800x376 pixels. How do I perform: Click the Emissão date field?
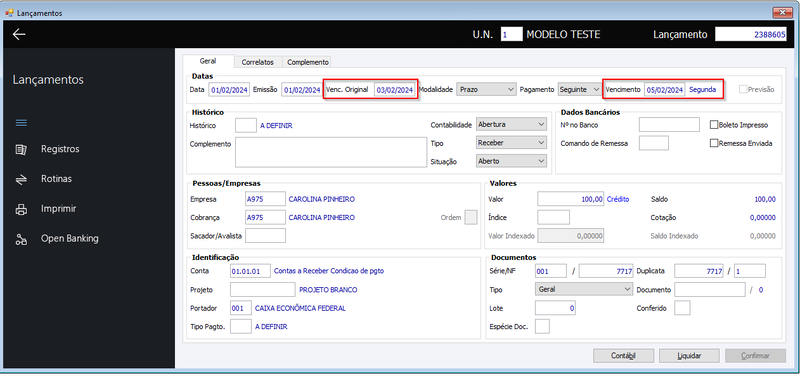click(x=302, y=90)
